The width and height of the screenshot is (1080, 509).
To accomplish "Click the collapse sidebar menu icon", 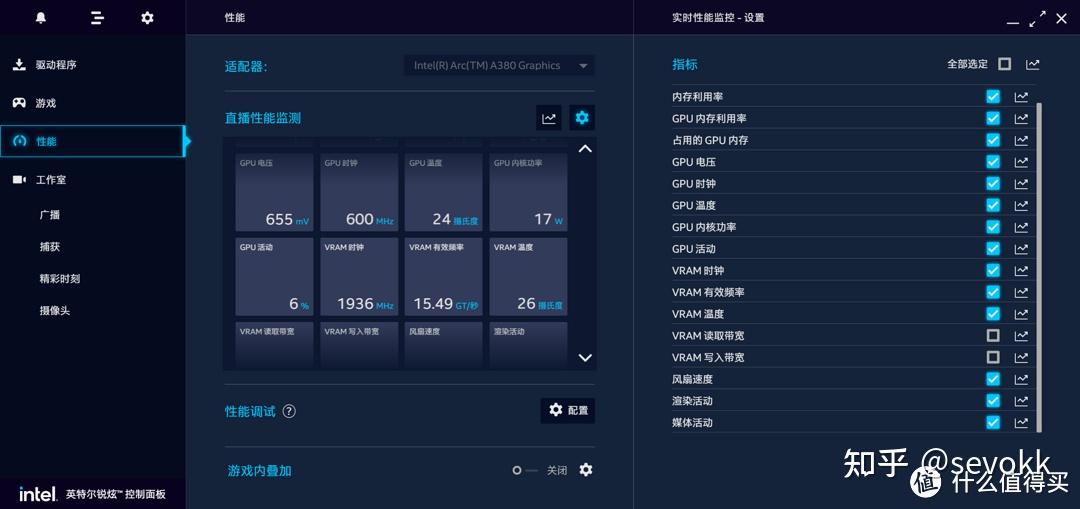I will [x=97, y=18].
